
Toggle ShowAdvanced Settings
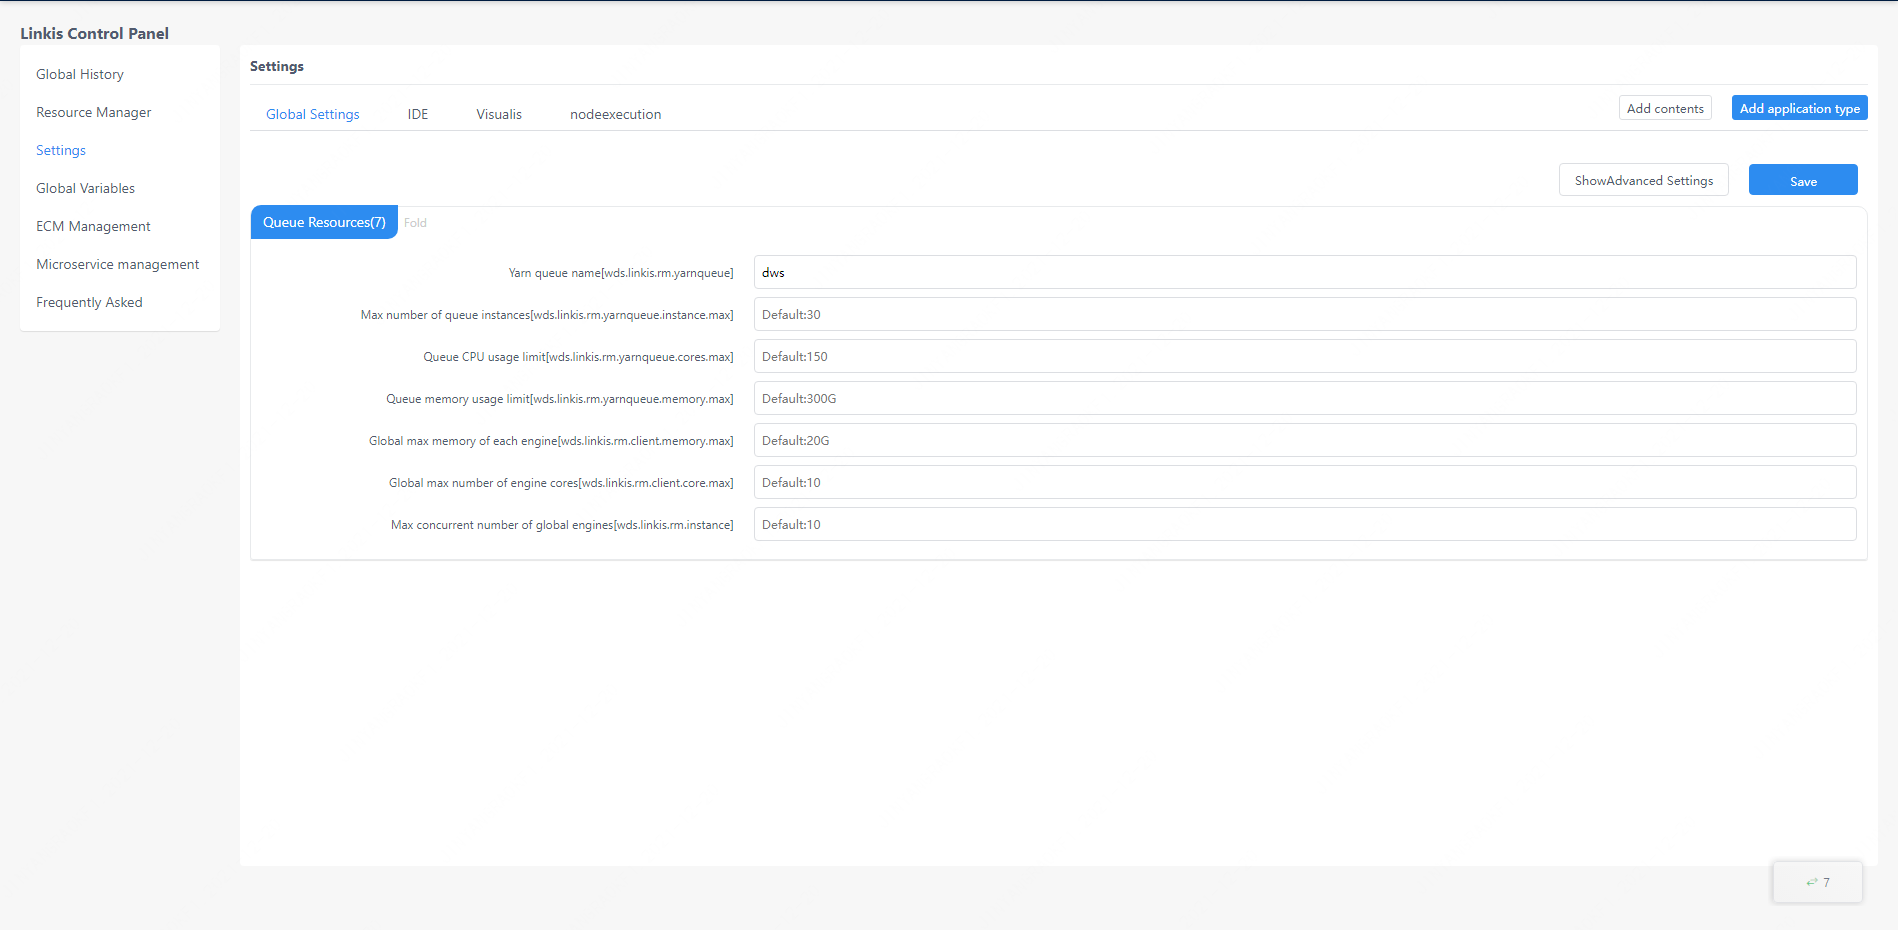1643,180
